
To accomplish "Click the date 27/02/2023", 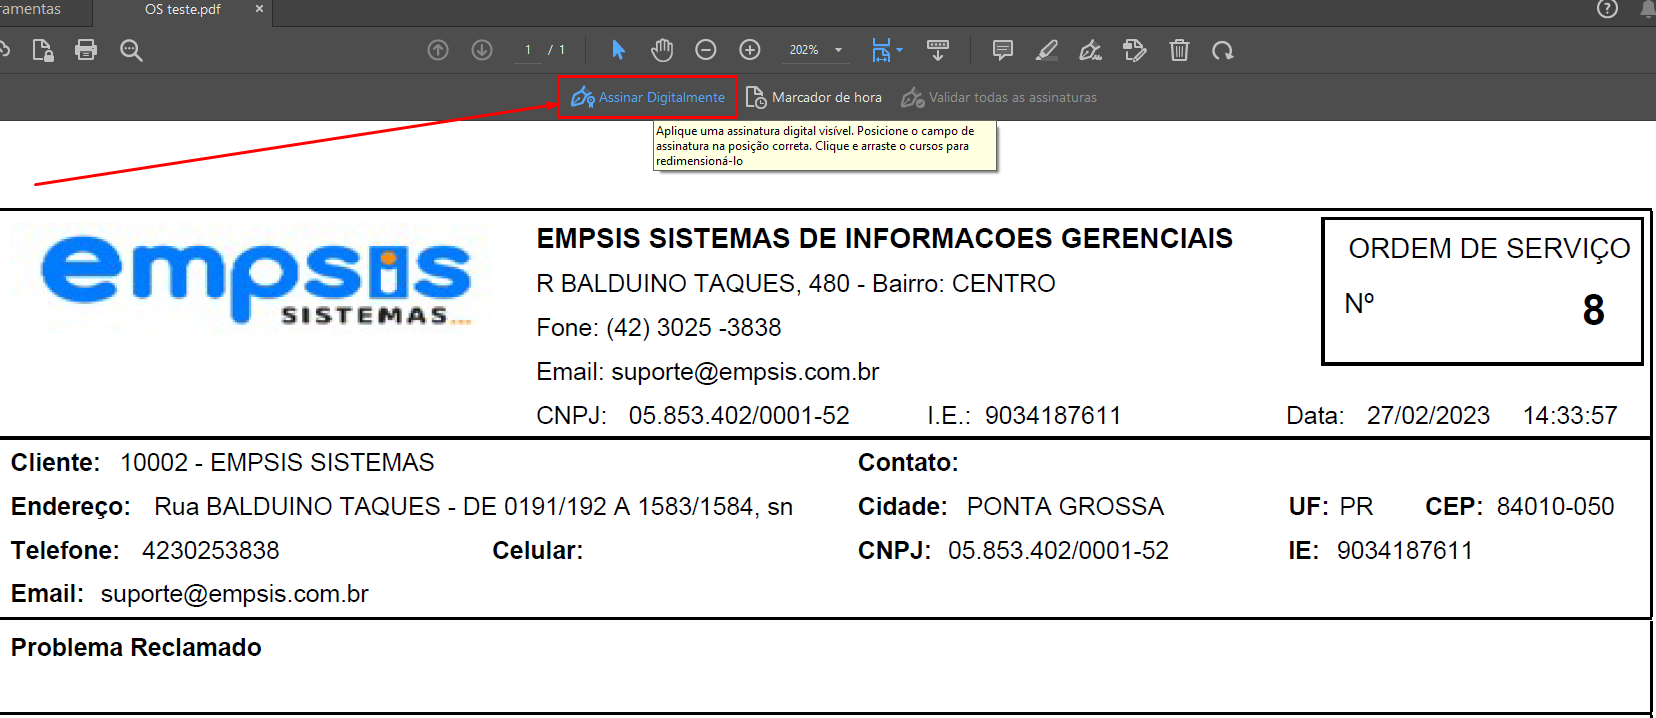I will pos(1428,415).
